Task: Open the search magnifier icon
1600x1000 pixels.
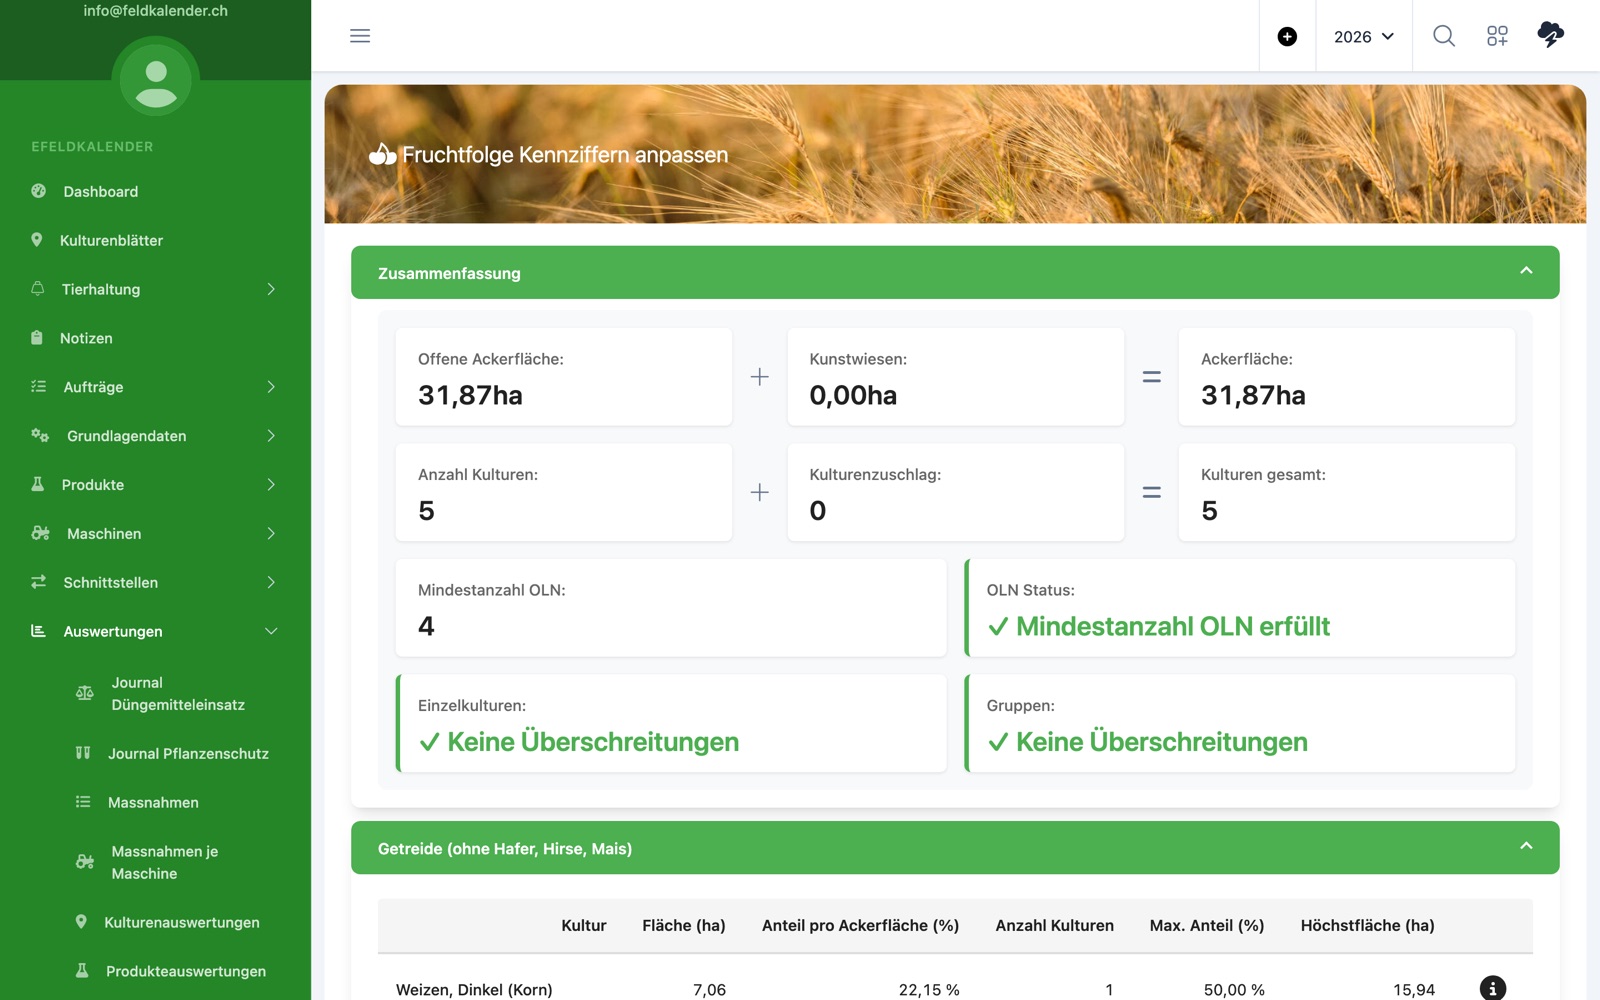Action: [1444, 36]
